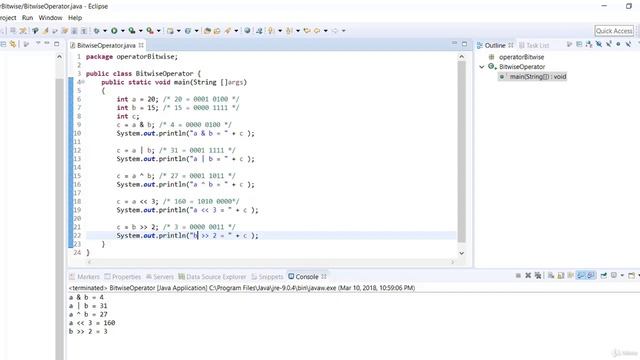Click editor scrollbar up arrow
The width and height of the screenshot is (640, 360).
462,57
